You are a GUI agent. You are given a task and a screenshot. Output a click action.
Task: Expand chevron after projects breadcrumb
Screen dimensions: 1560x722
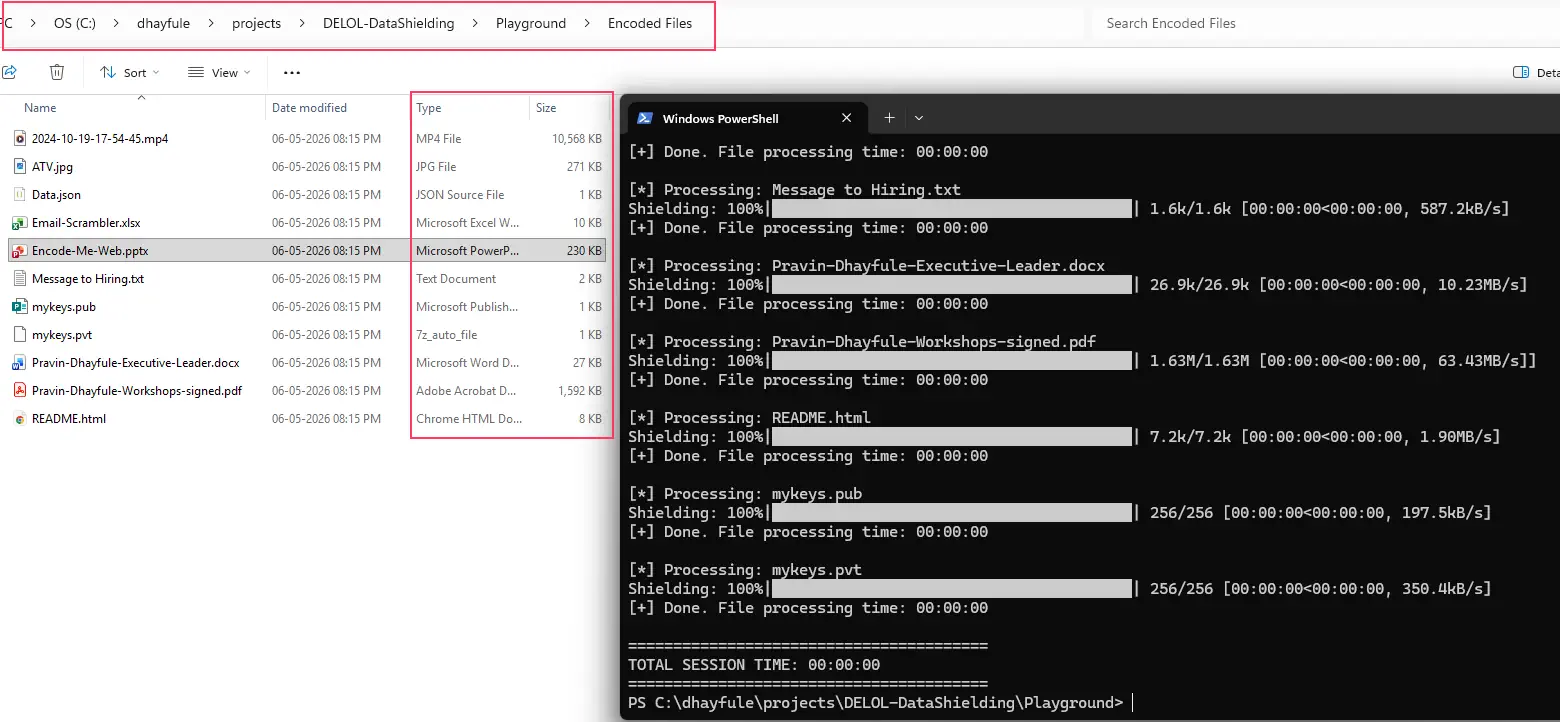tap(302, 23)
